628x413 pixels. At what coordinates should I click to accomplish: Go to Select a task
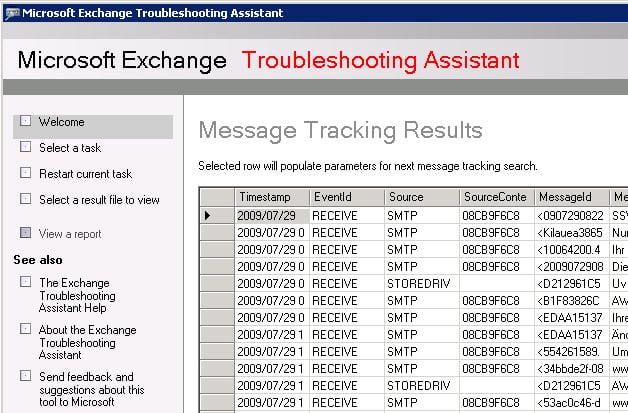[70, 148]
